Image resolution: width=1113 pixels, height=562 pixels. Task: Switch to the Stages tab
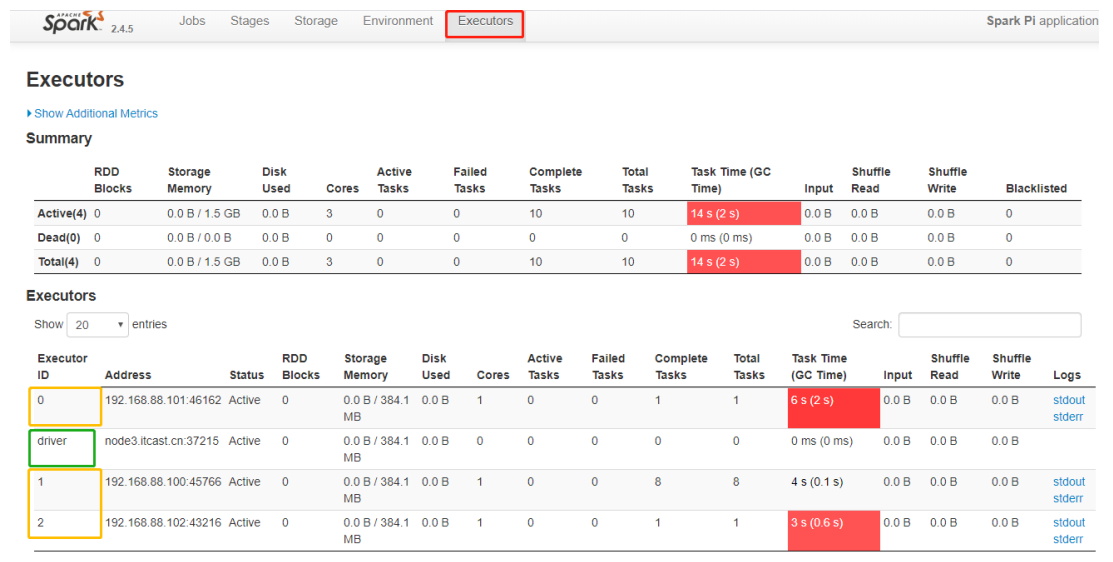[x=249, y=21]
